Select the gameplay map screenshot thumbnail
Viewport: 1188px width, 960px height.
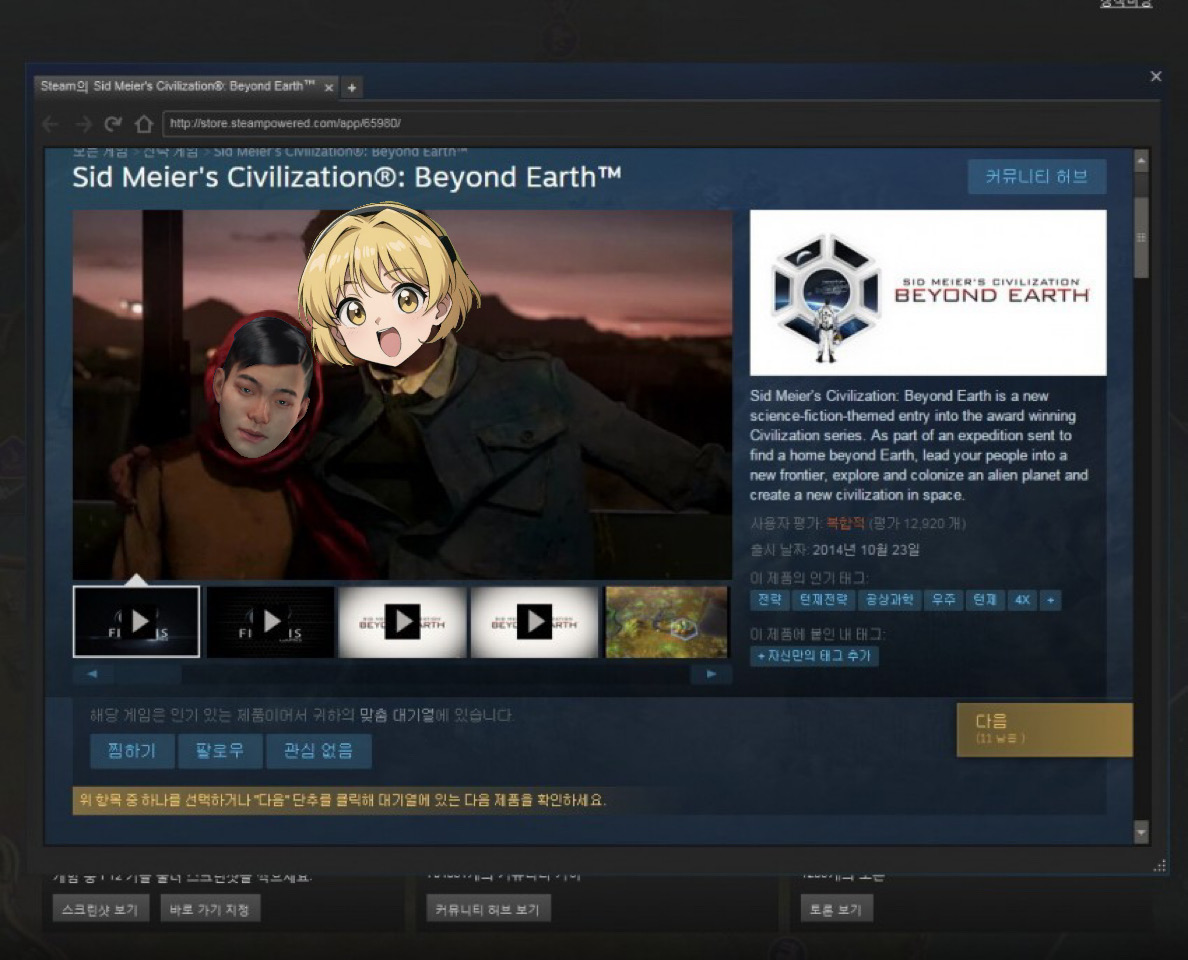tap(667, 621)
